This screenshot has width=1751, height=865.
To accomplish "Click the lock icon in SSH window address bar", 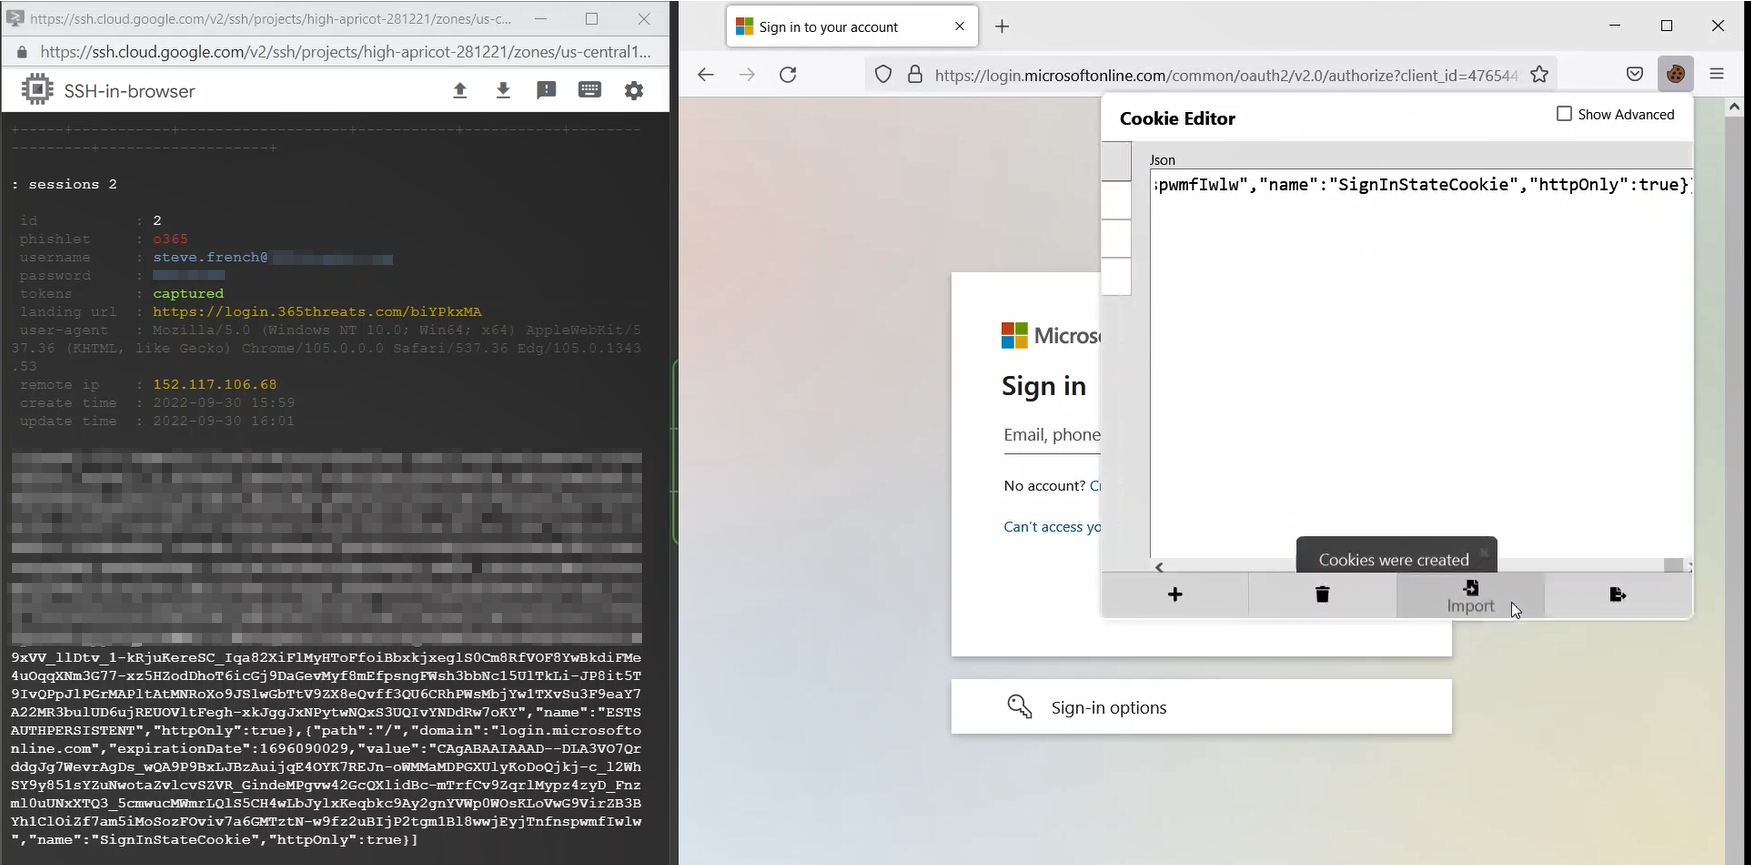I will [x=22, y=52].
